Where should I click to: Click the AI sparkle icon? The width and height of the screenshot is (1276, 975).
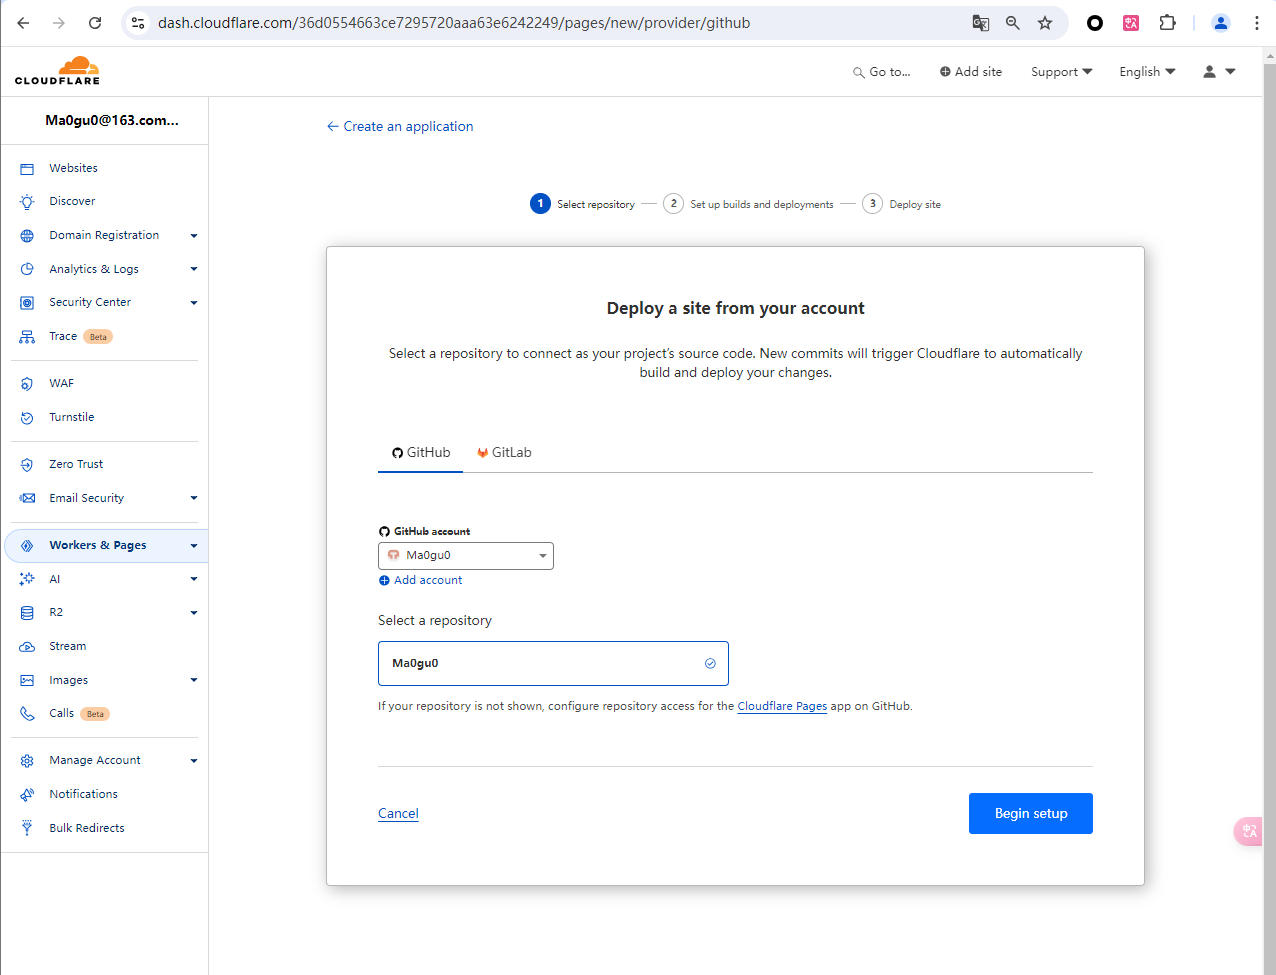click(x=27, y=579)
